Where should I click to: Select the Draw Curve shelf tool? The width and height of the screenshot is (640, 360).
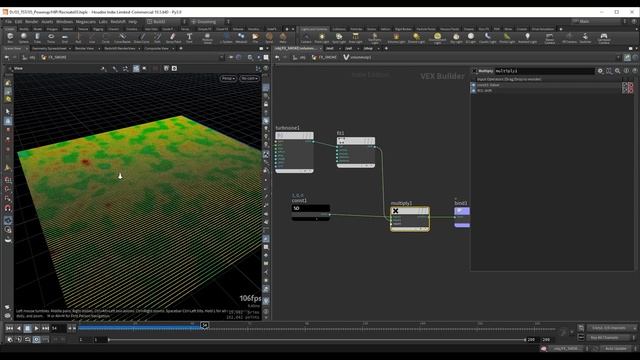(x=142, y=38)
